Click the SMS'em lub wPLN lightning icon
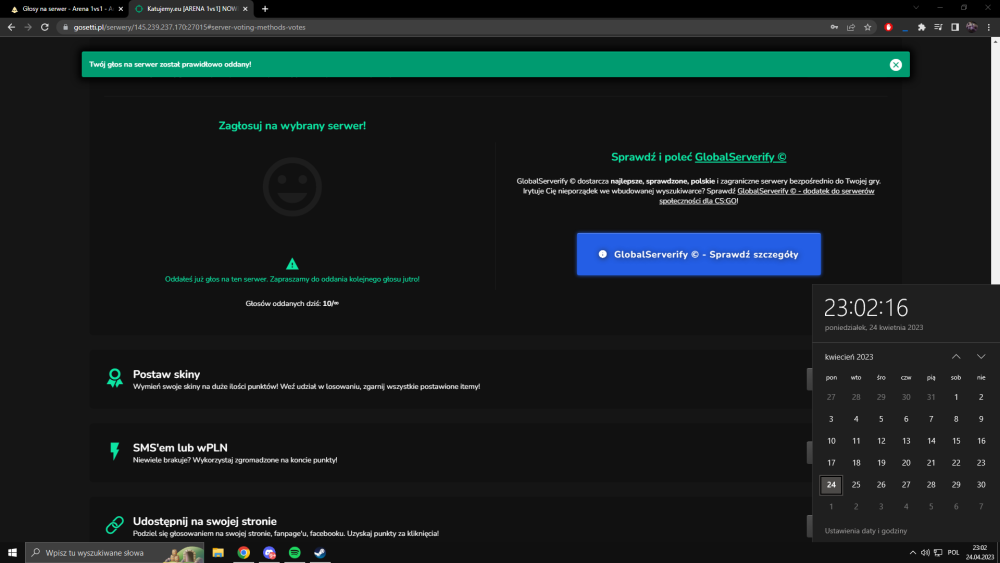The image size is (1000, 563). [x=115, y=451]
